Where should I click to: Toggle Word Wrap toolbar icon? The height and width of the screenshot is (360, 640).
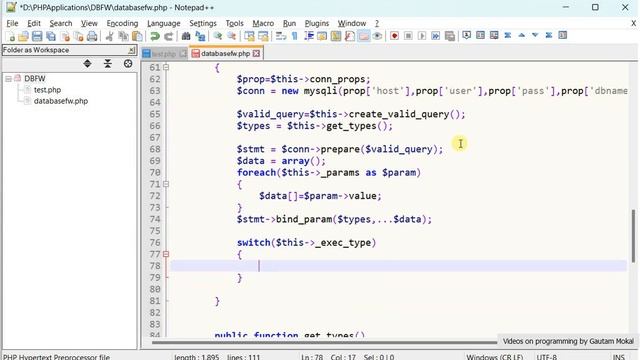281,36
